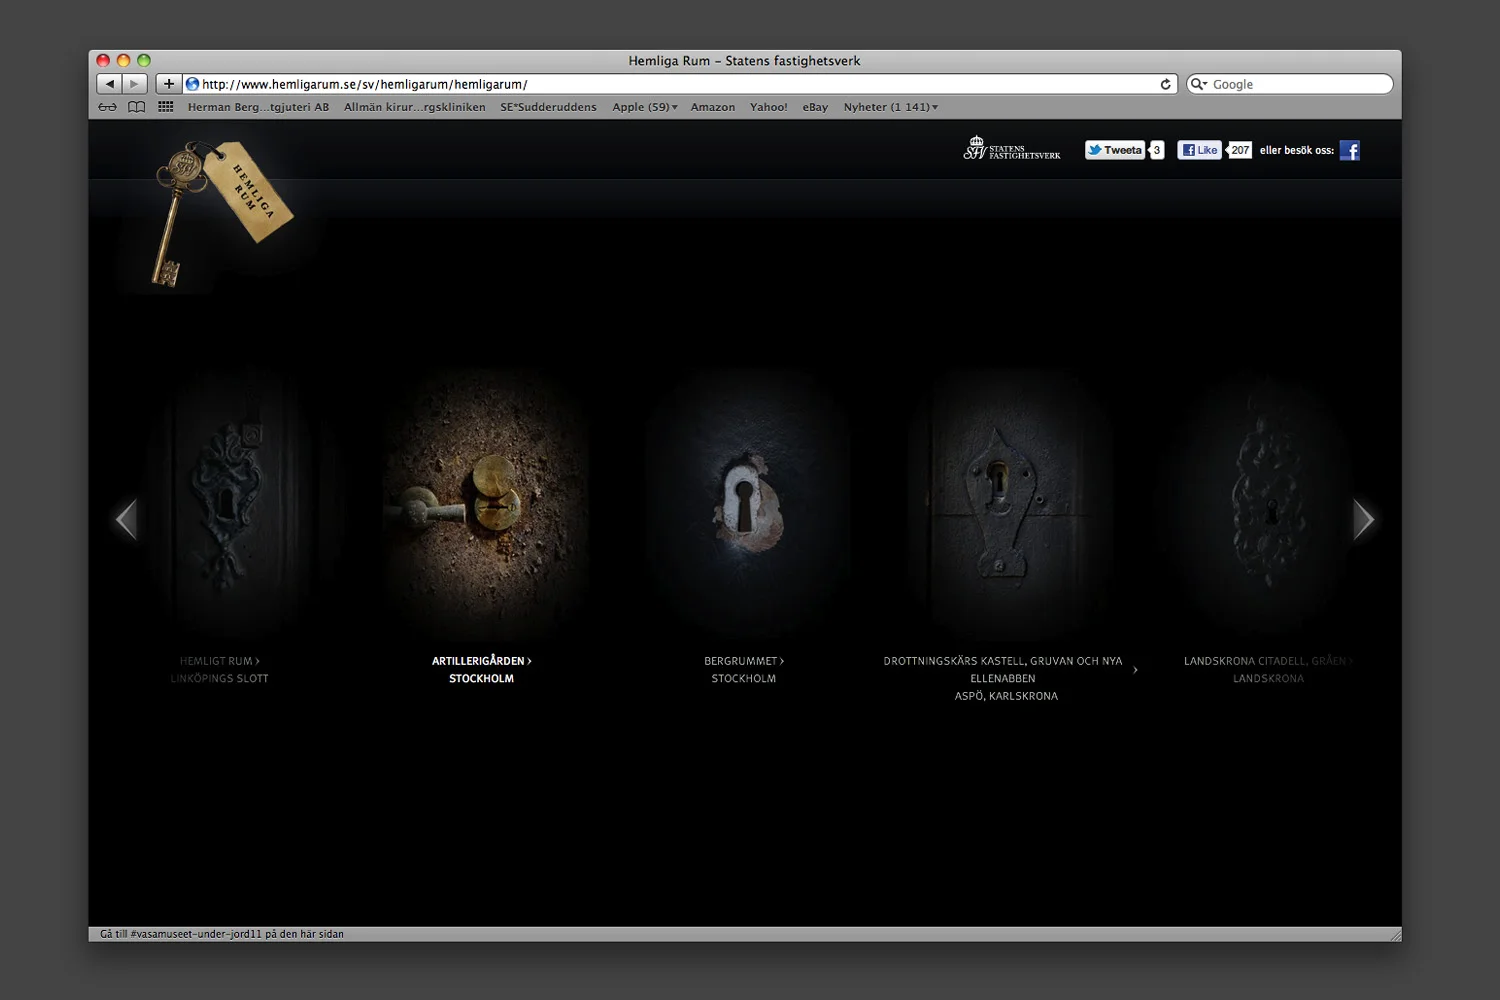Visit the Facebook page via the square icon
Viewport: 1500px width, 1000px height.
pos(1350,150)
